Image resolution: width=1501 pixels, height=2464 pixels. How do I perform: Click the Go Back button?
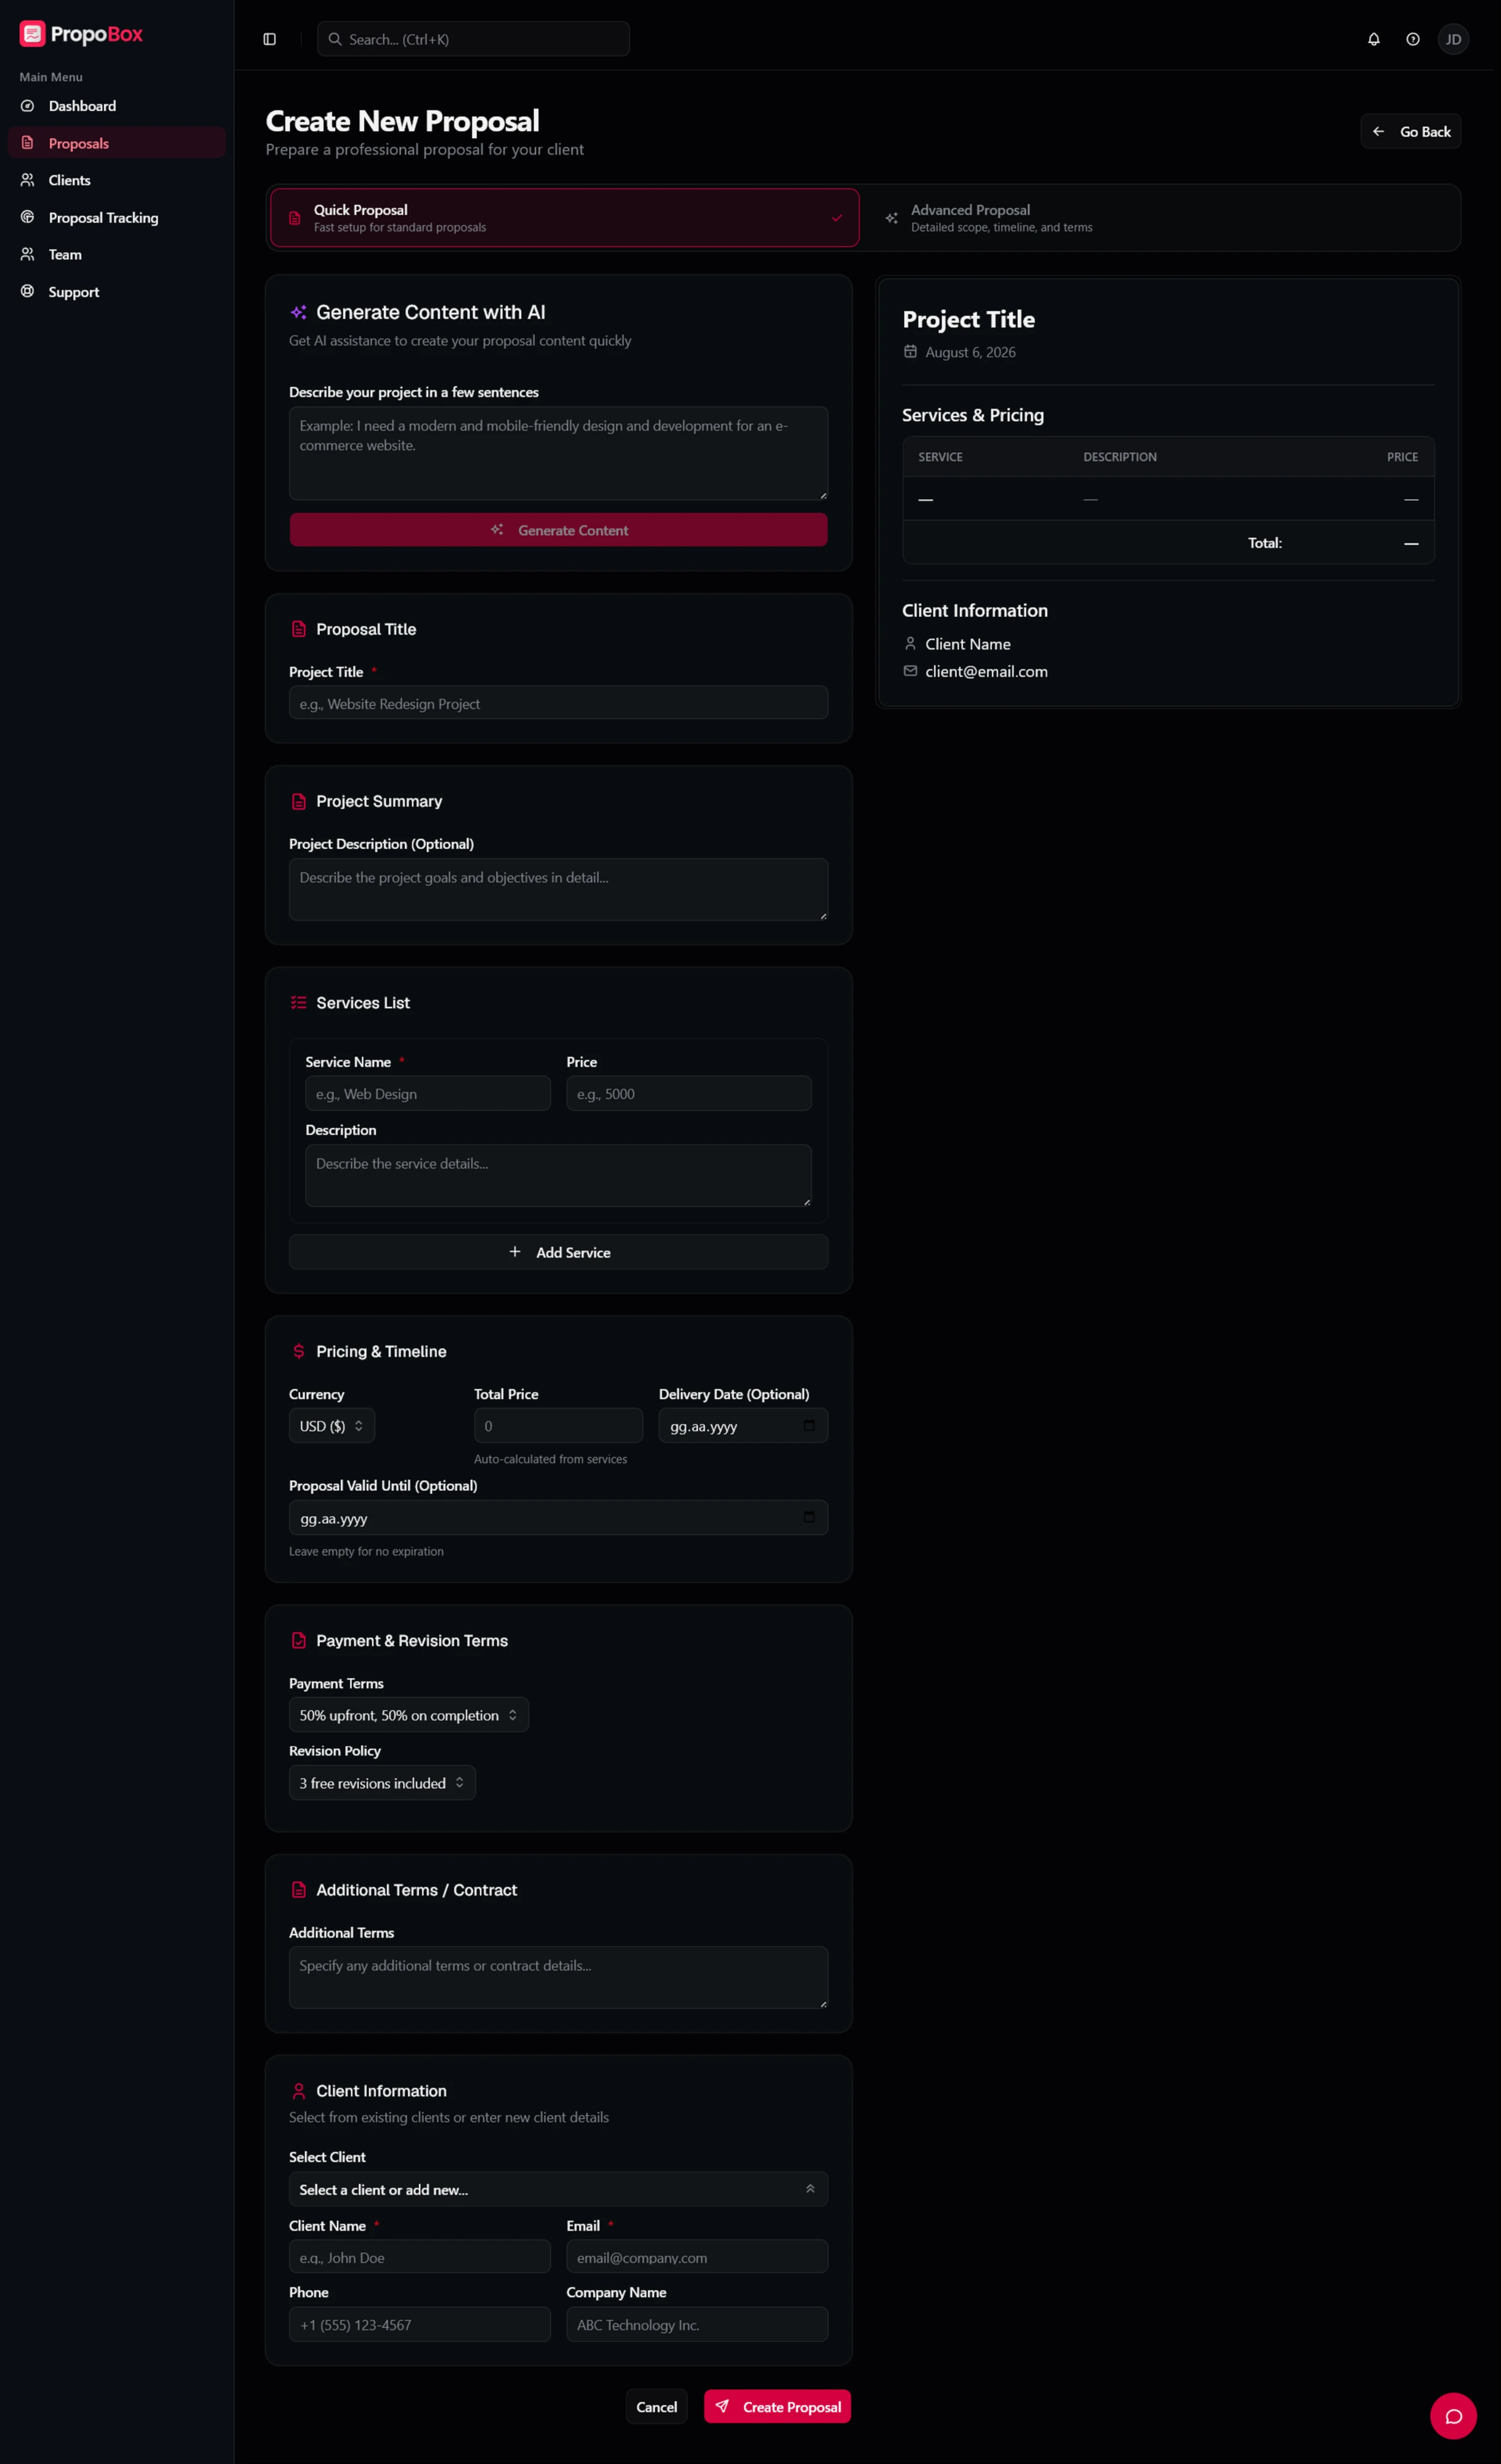tap(1411, 131)
